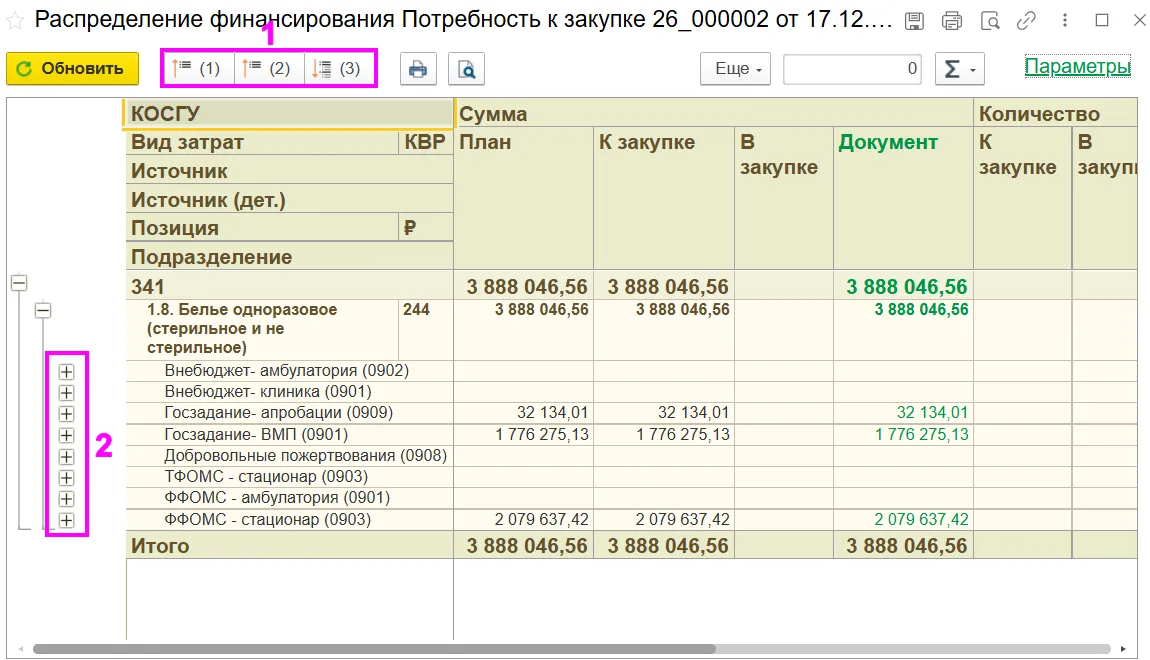Select the Вид затрат header cell

point(262,142)
